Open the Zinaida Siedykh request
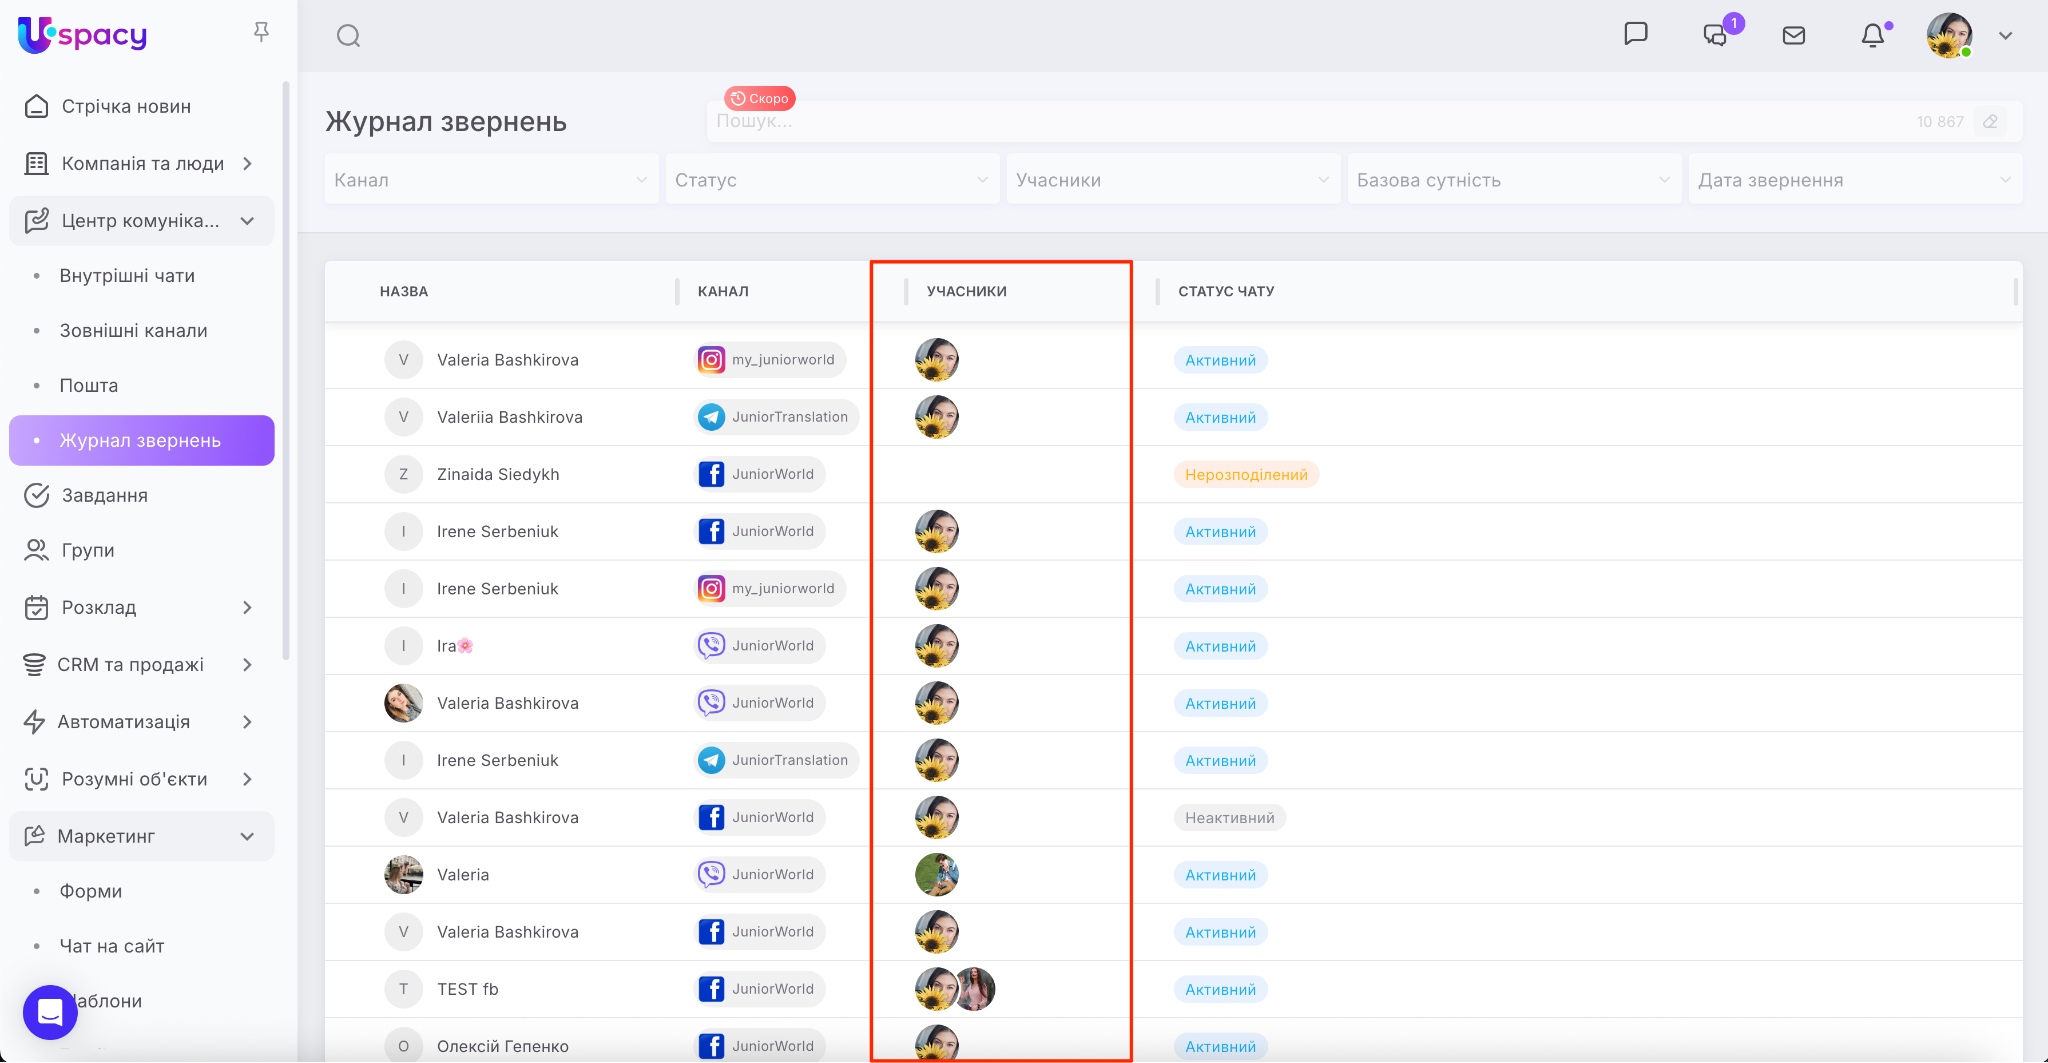Viewport: 2048px width, 1063px height. pos(498,474)
